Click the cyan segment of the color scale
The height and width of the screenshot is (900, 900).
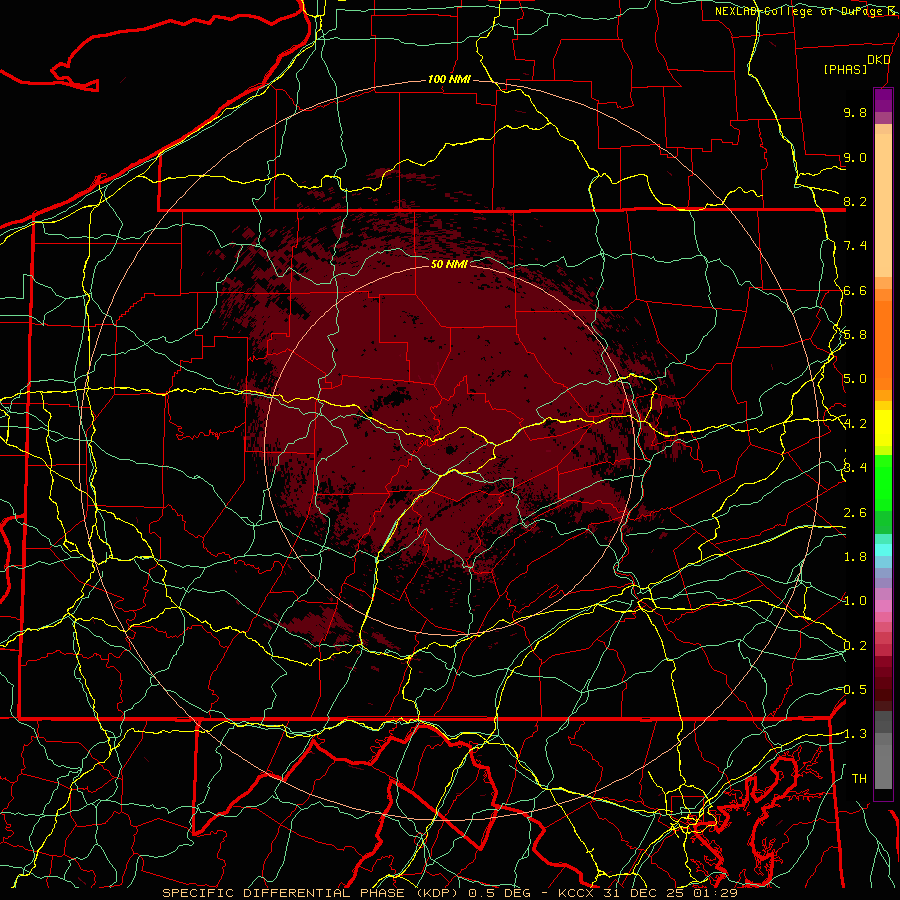click(883, 550)
